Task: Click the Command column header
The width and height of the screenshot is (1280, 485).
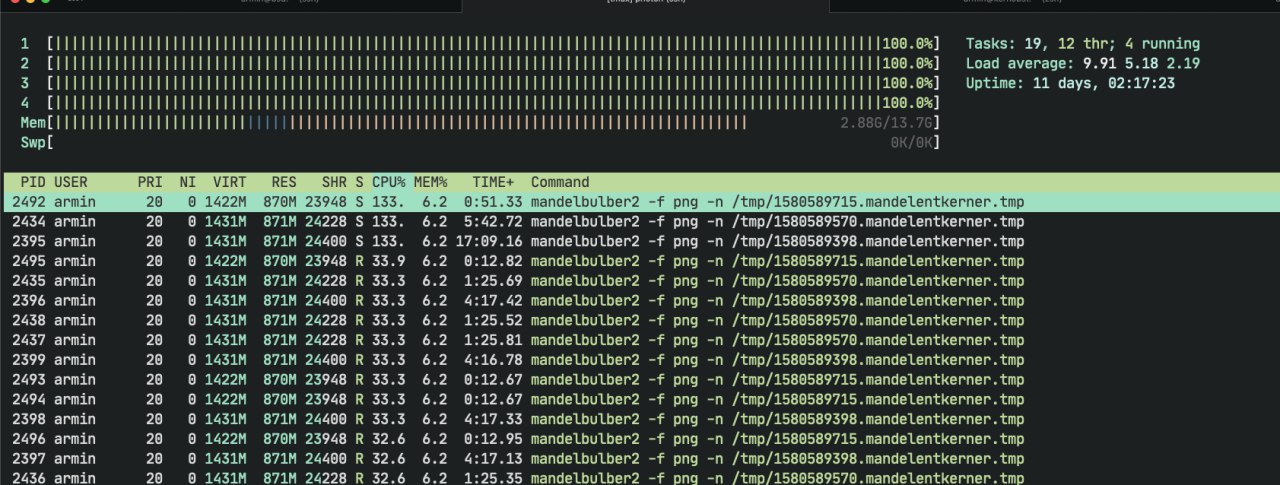Action: 560,183
